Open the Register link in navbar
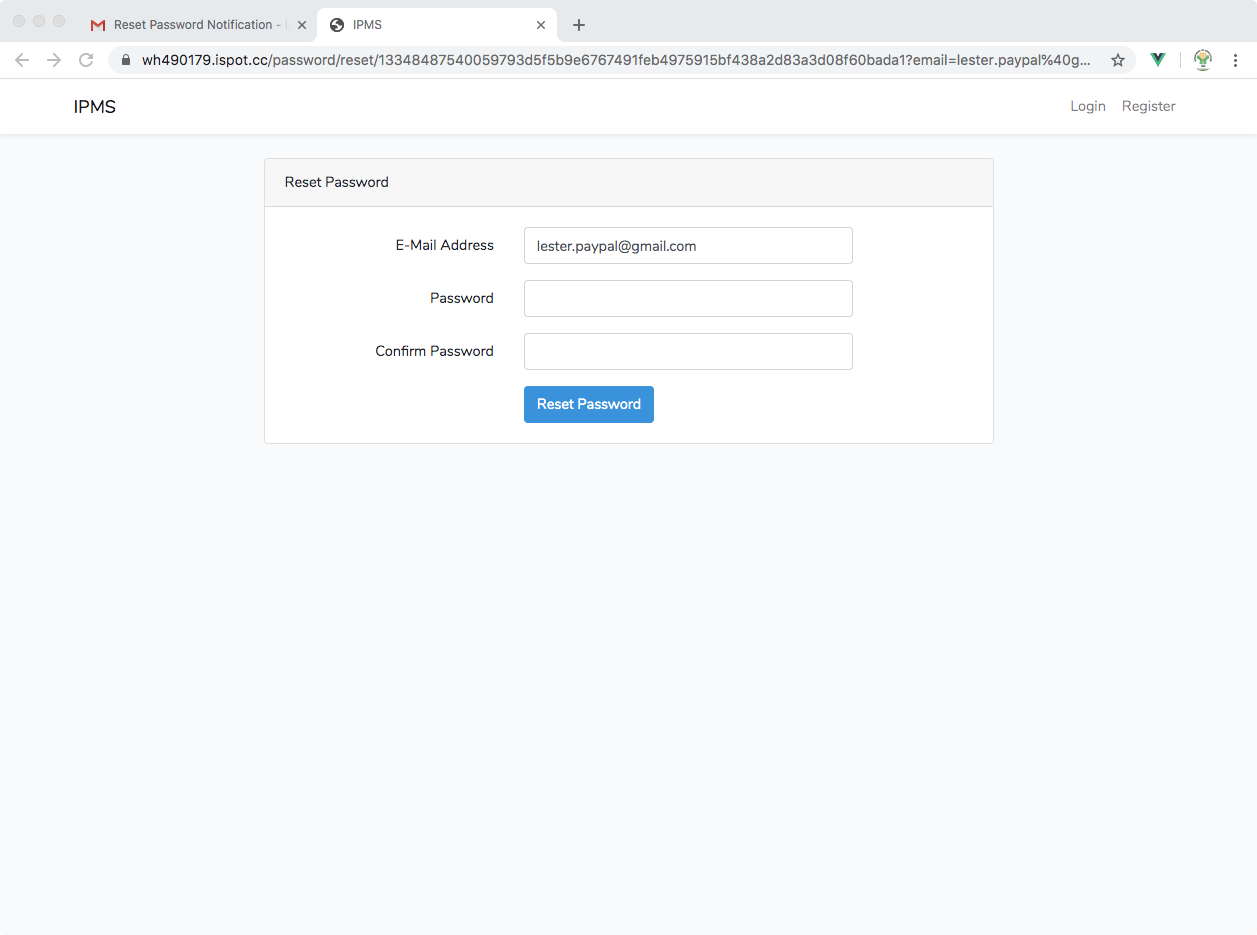The width and height of the screenshot is (1257, 935). [x=1149, y=106]
